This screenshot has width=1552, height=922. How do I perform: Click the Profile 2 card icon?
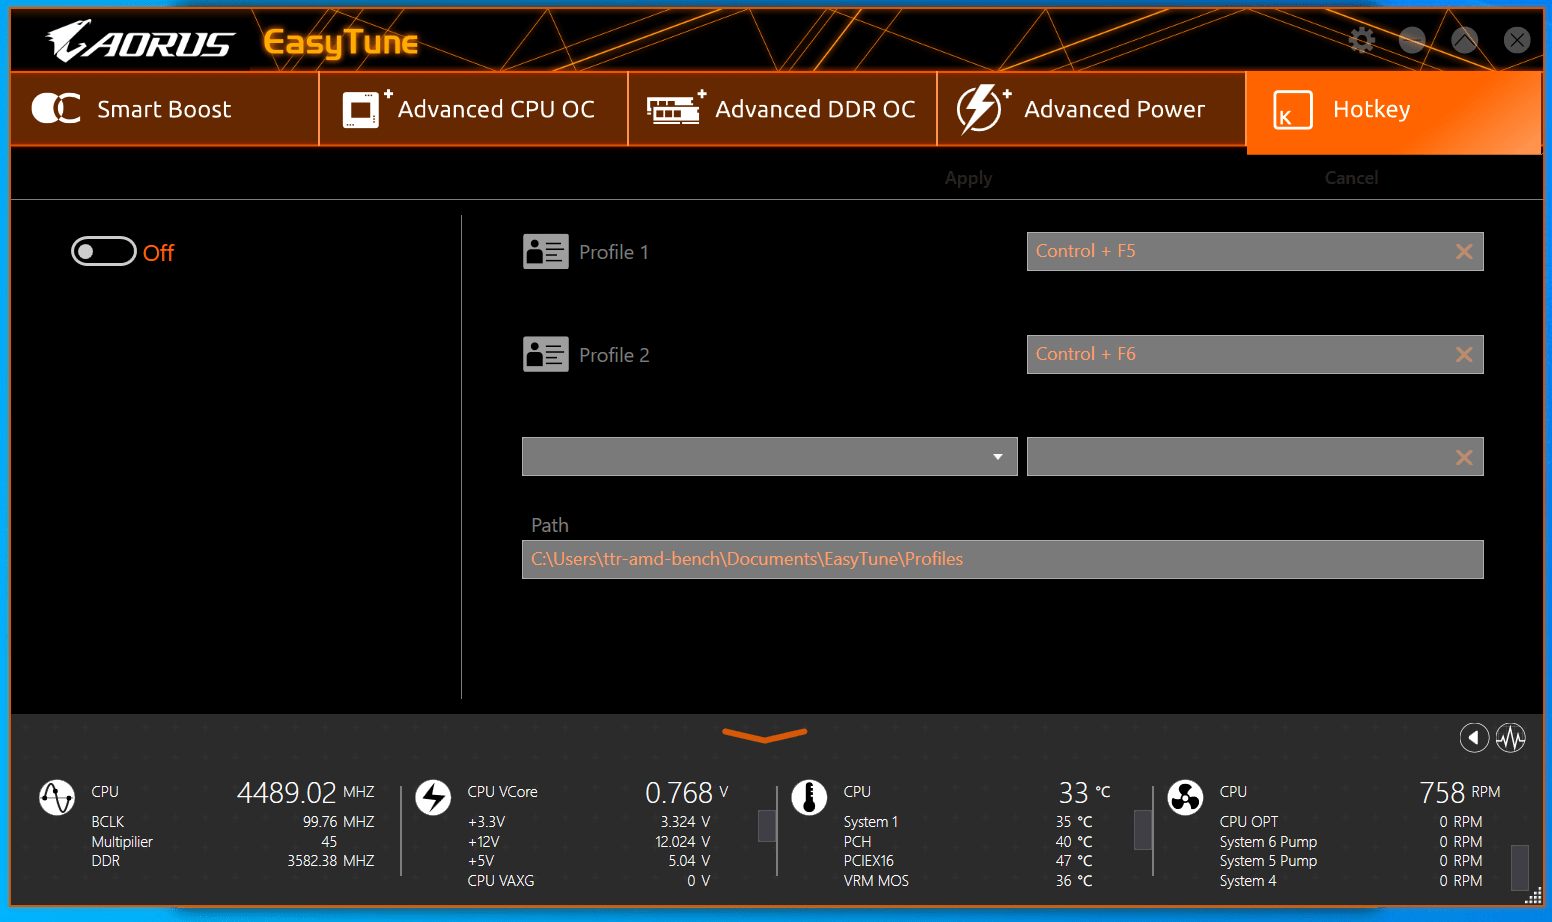coord(545,355)
